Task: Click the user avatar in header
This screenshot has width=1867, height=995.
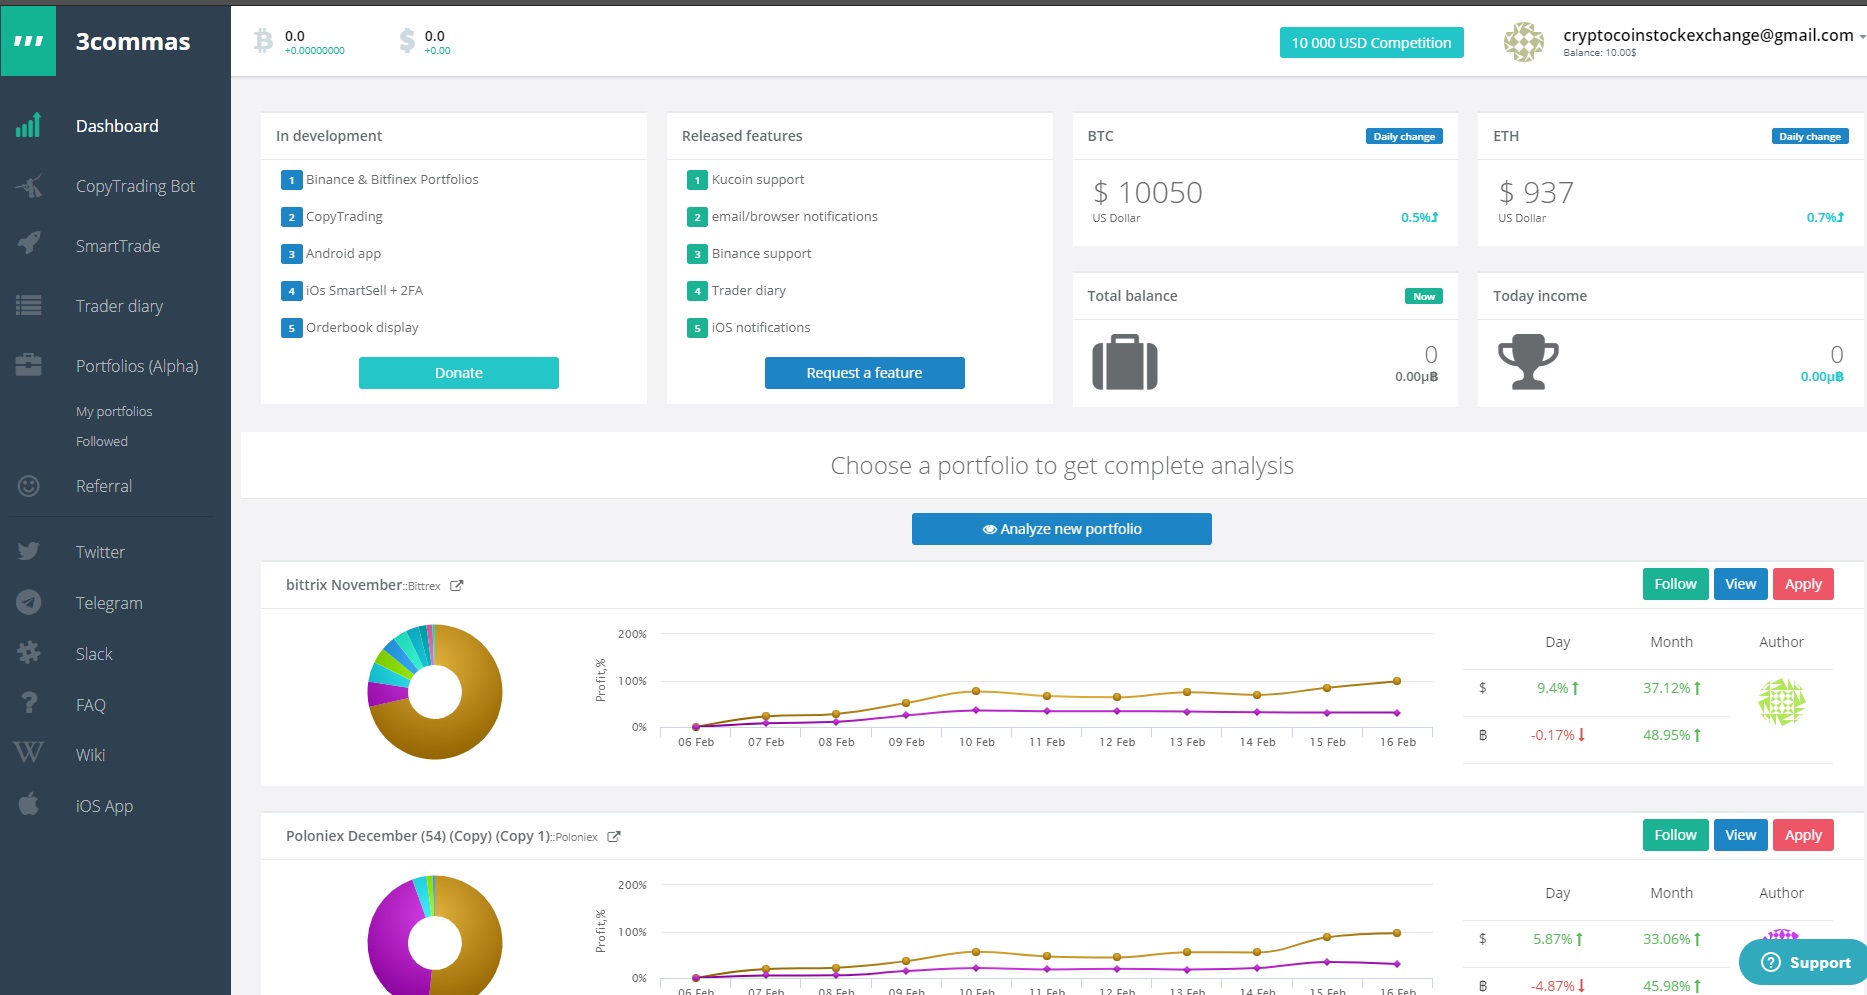Action: click(x=1524, y=42)
